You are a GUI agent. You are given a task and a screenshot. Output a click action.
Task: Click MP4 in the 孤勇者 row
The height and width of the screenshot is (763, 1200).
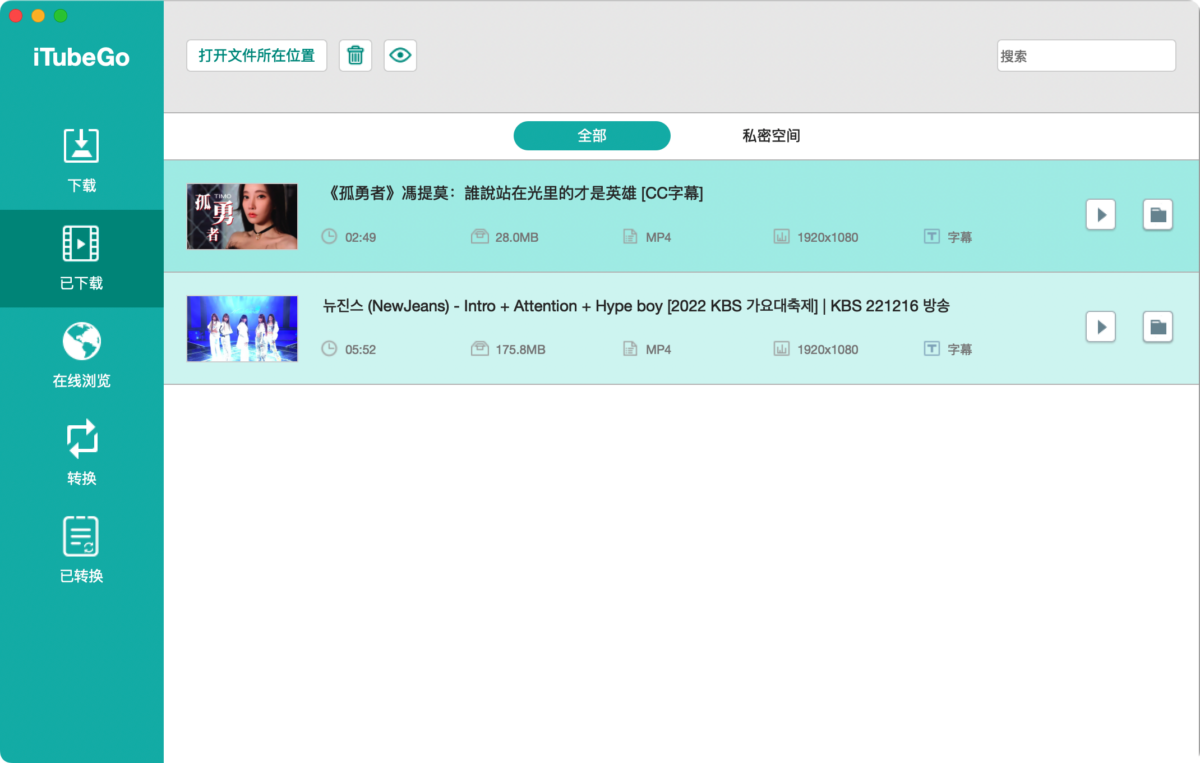658,238
